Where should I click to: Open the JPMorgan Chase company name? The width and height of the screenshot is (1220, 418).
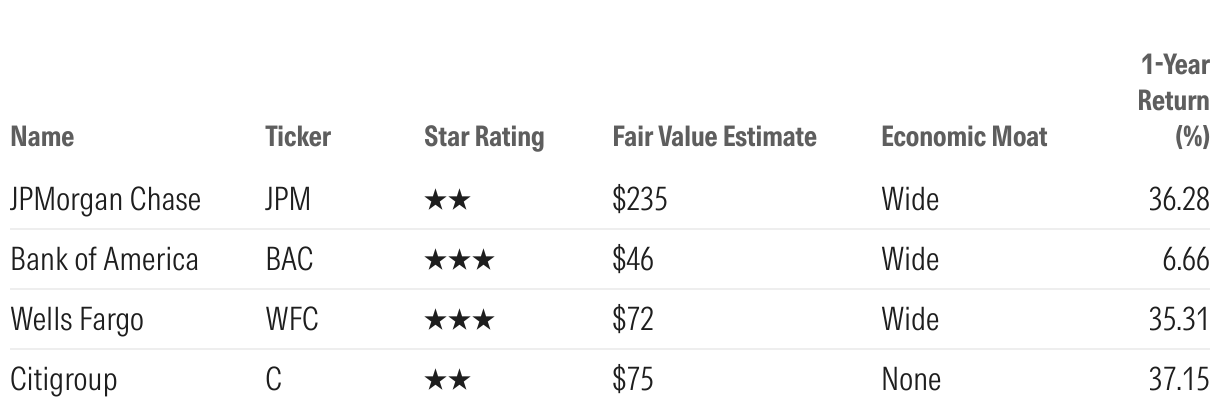tap(105, 201)
